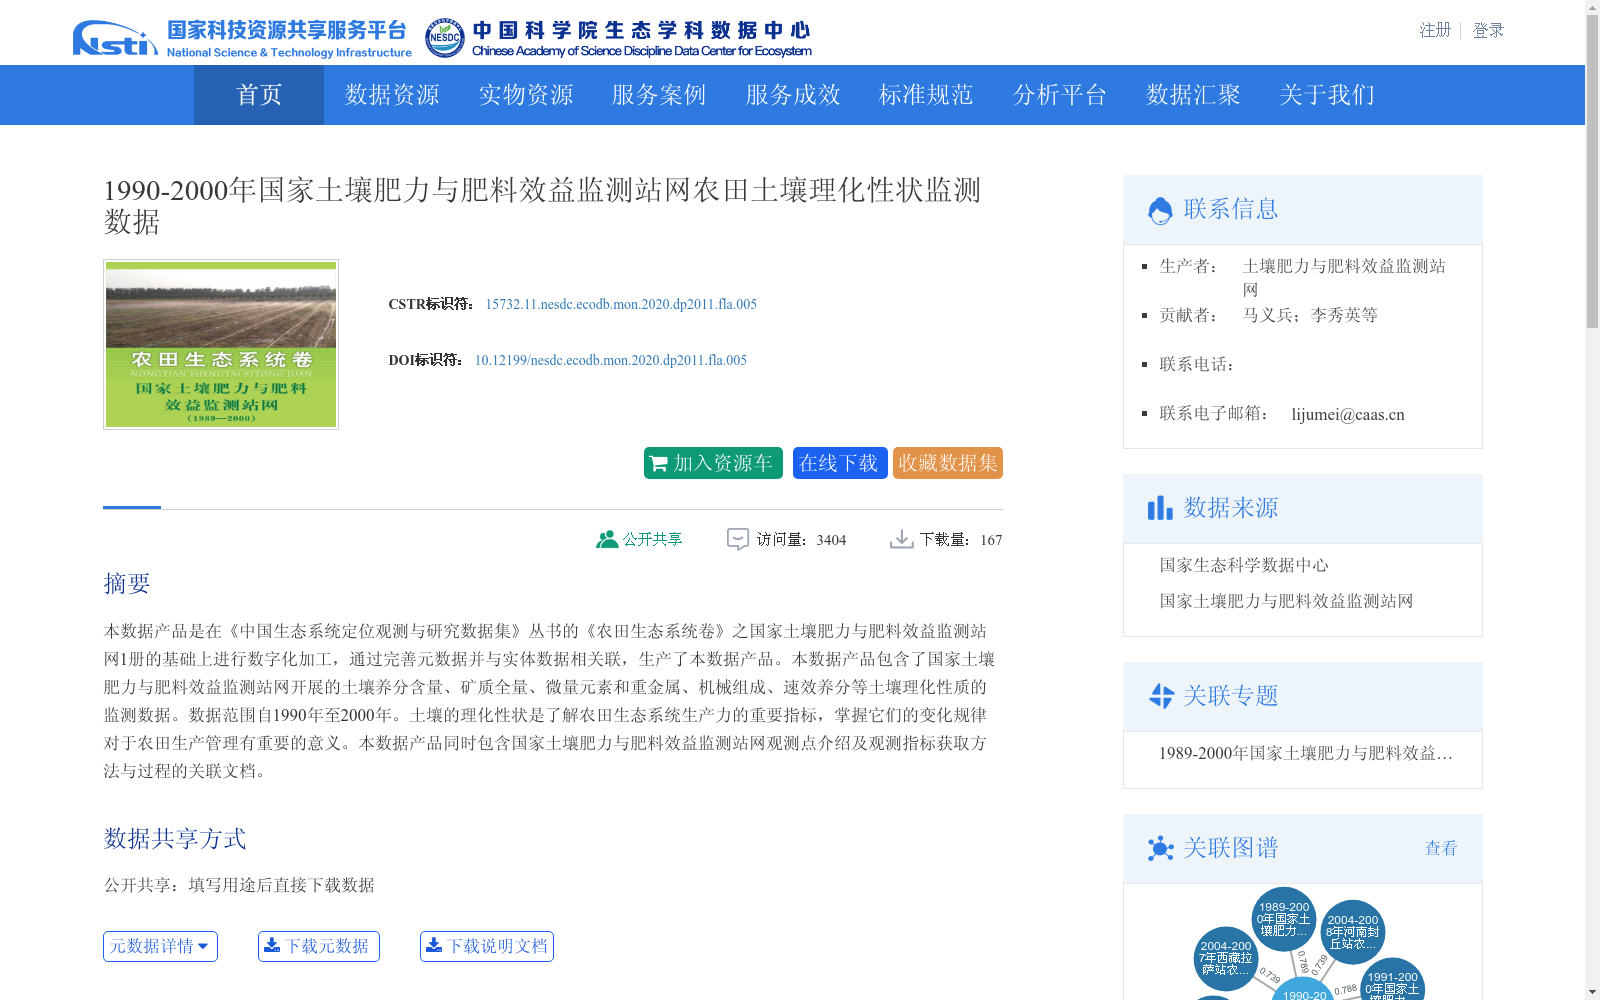Add dataset via 加入资源车 button
Screen dimensions: 1600x1000
point(713,463)
